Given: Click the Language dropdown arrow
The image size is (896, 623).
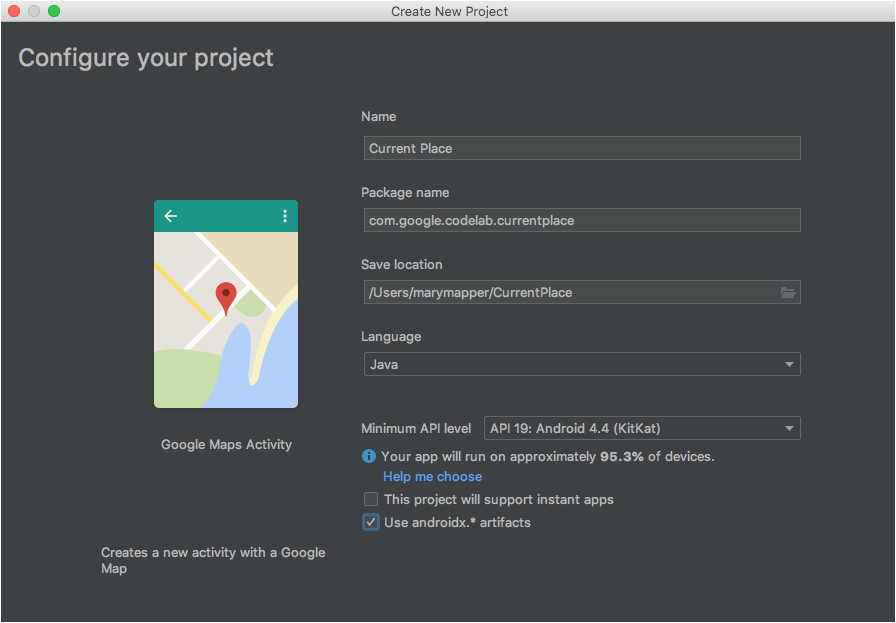Looking at the screenshot, I should (789, 364).
